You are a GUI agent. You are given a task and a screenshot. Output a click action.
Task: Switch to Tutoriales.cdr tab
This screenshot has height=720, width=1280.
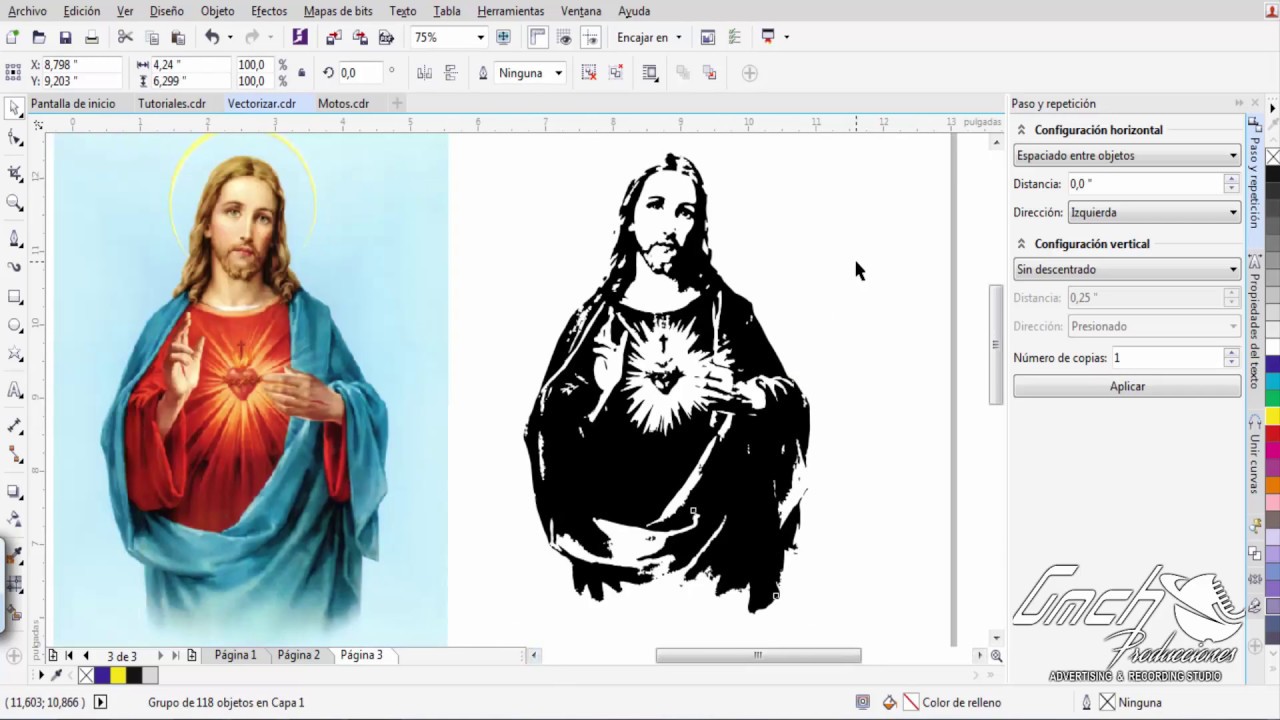click(172, 103)
